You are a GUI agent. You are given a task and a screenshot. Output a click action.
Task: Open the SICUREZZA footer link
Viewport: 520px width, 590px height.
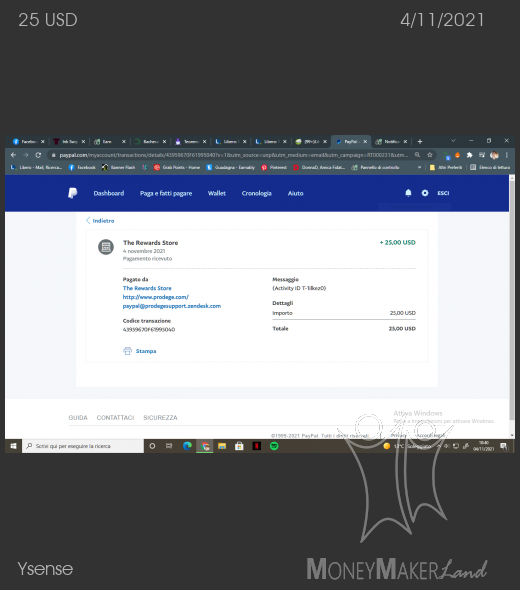point(160,418)
